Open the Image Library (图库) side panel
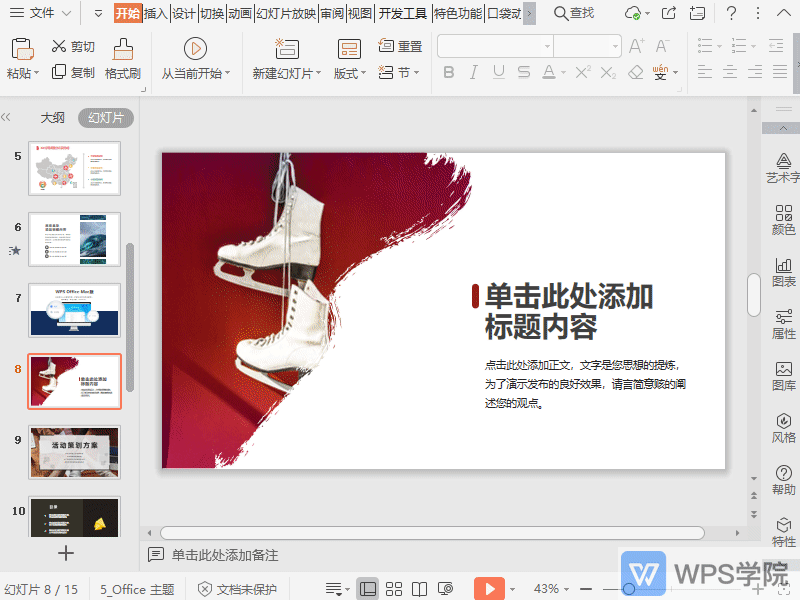Viewport: 800px width, 600px height. [x=783, y=377]
